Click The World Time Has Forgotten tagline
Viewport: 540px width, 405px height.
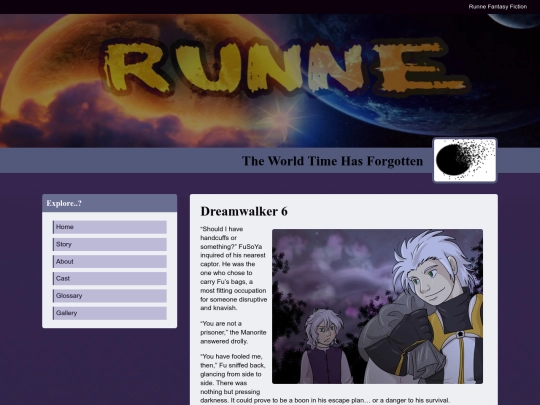coord(332,161)
